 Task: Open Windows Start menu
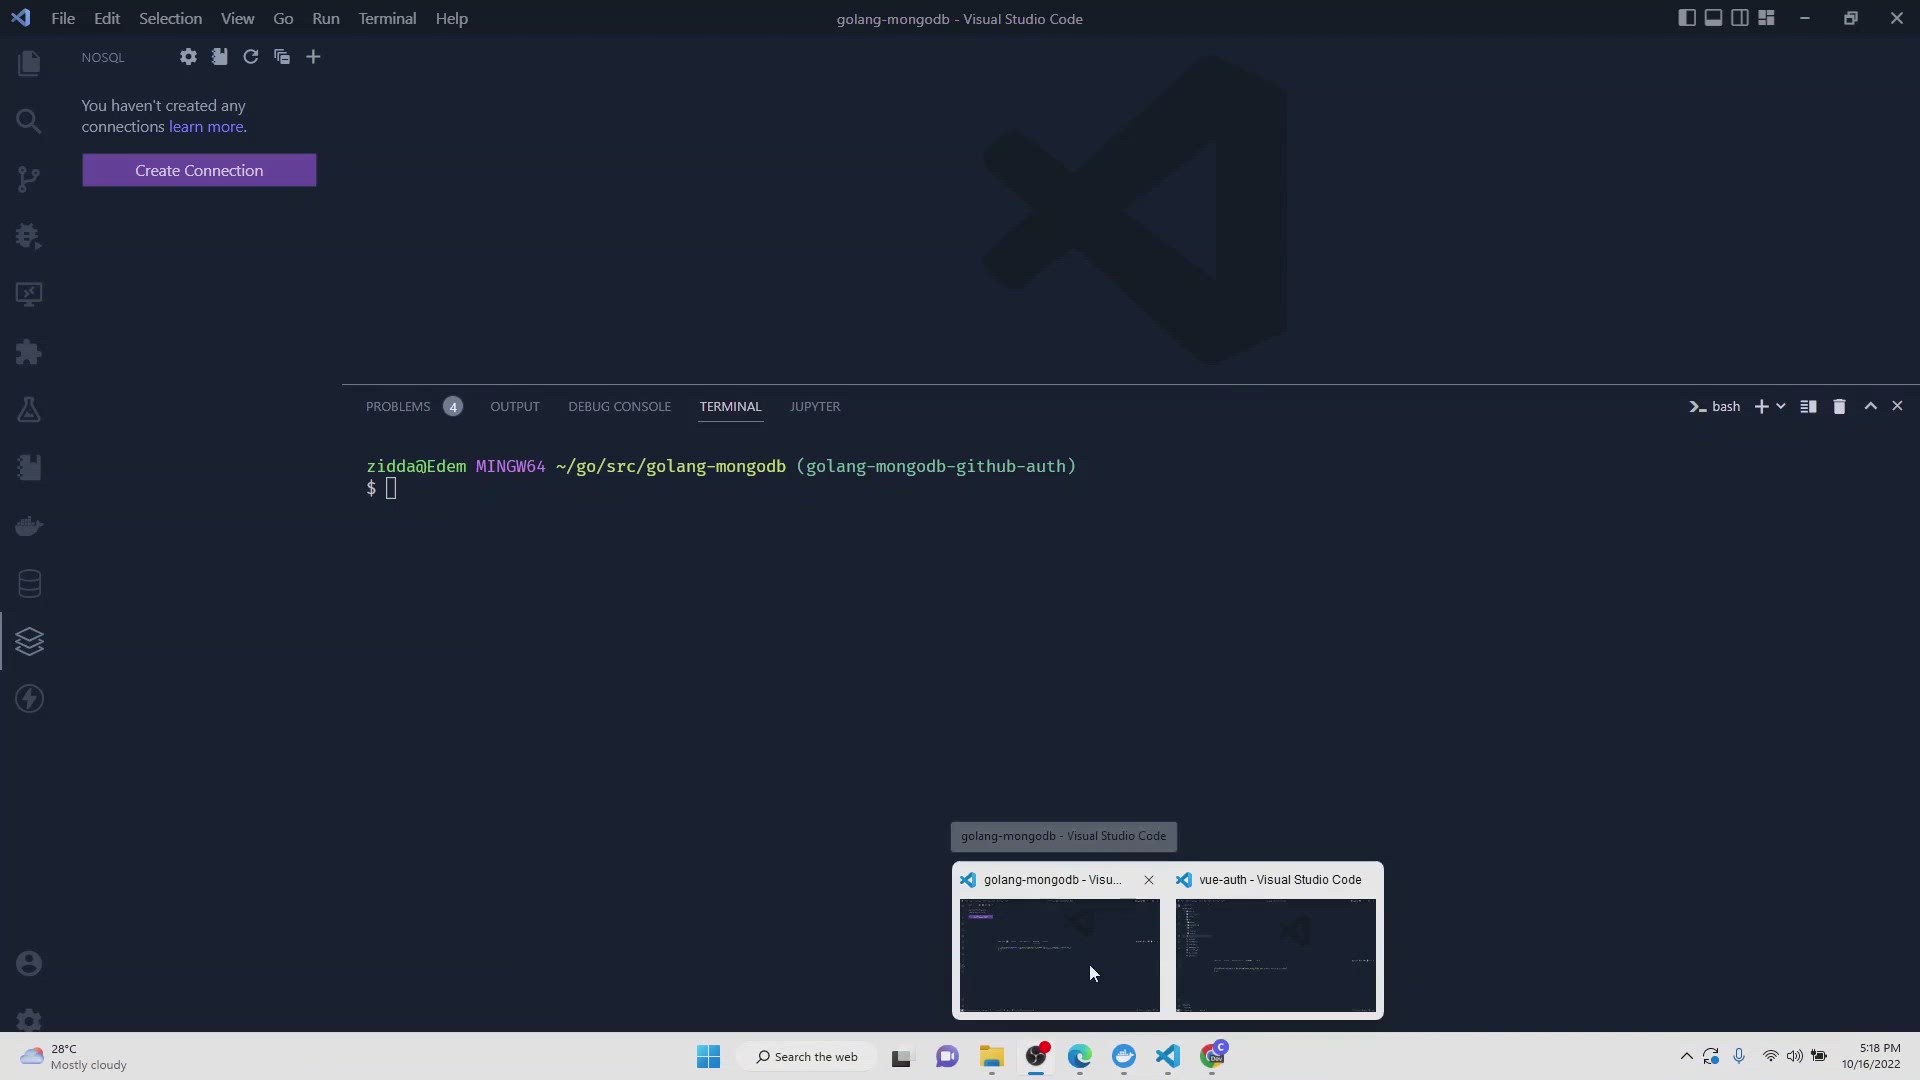(x=709, y=1057)
